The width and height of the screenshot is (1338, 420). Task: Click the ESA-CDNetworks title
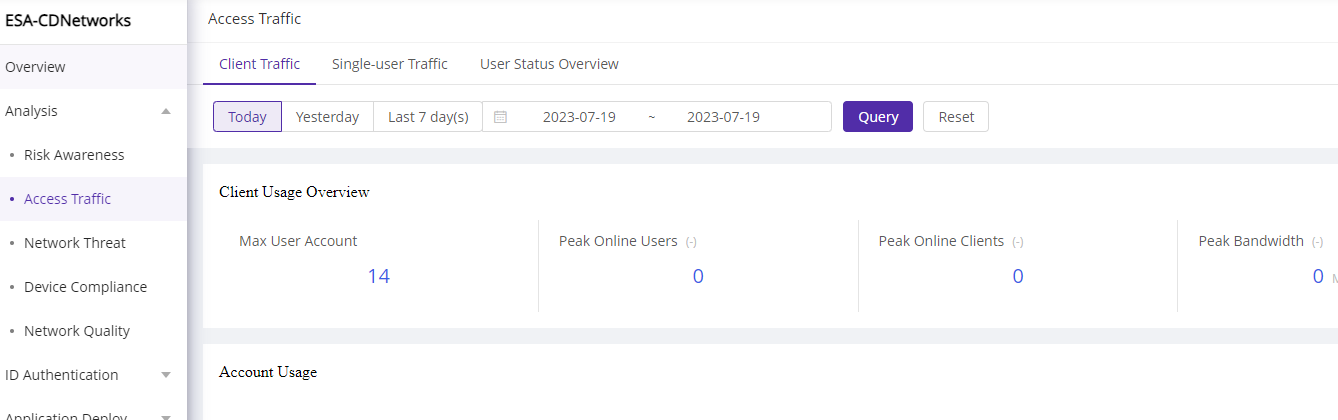click(x=68, y=20)
